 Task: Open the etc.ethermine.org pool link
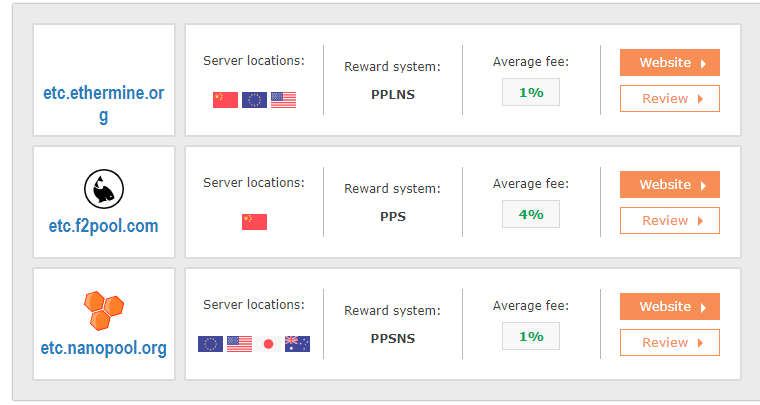[x=104, y=104]
